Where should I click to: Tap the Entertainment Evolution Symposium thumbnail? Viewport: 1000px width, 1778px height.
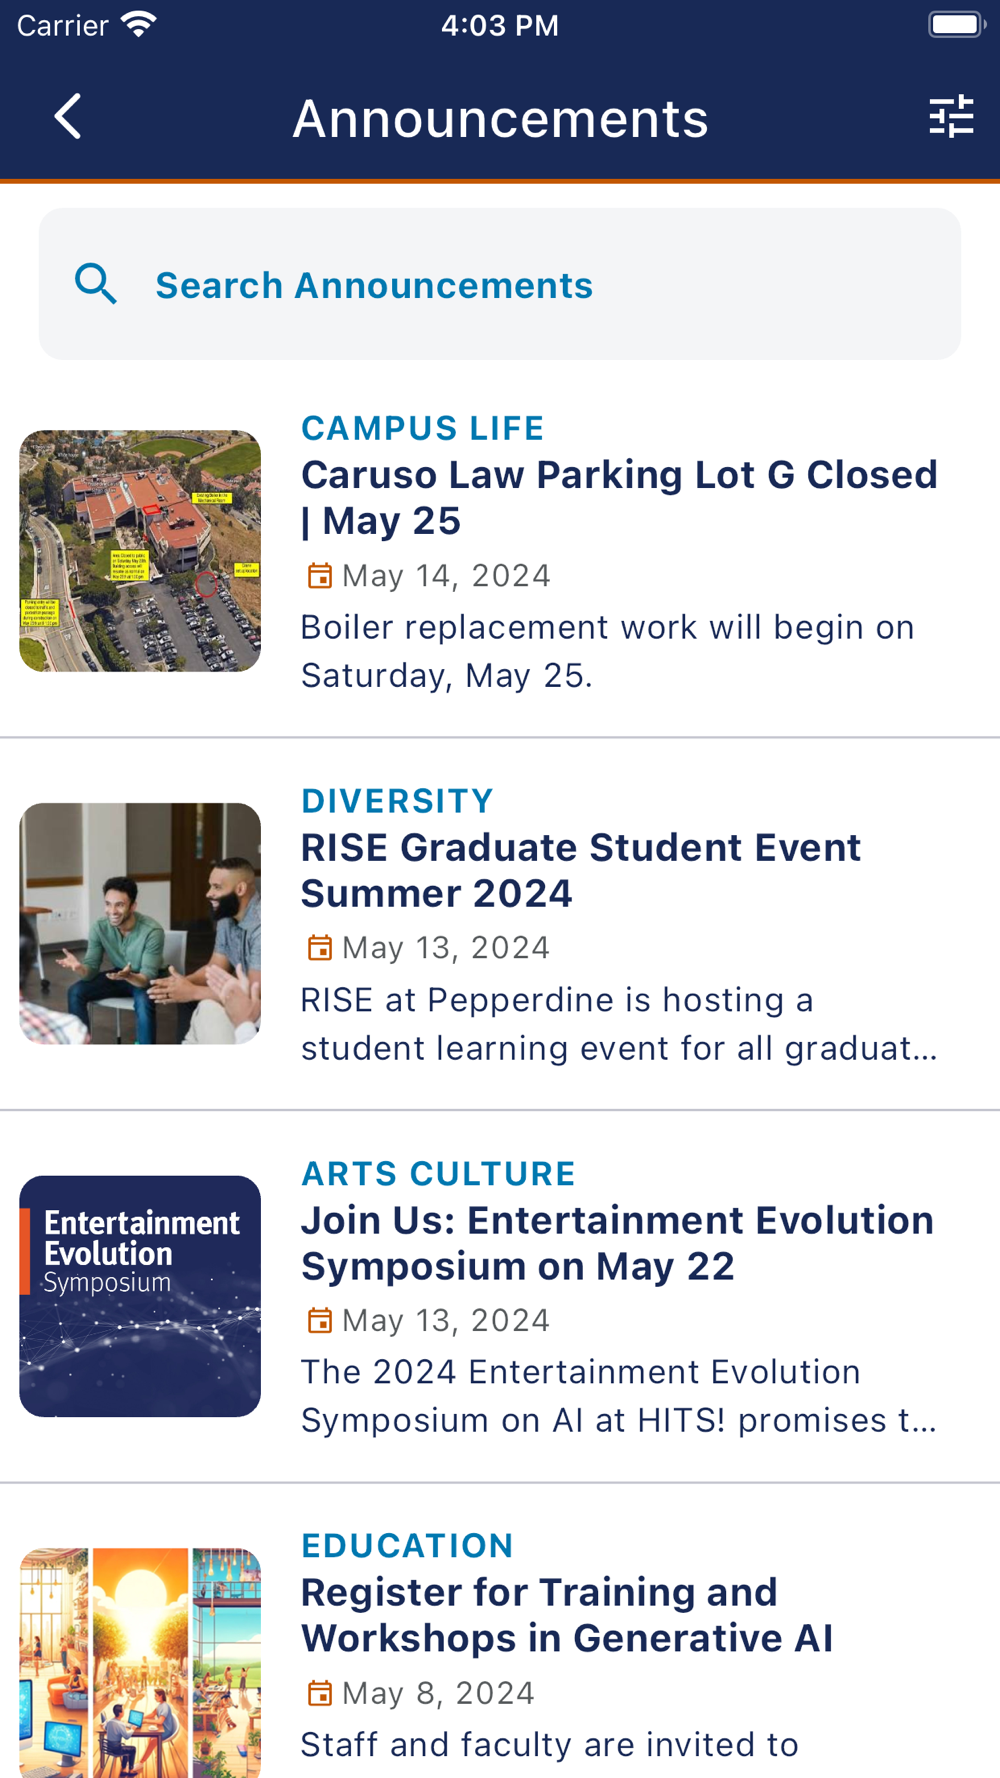(x=140, y=1296)
